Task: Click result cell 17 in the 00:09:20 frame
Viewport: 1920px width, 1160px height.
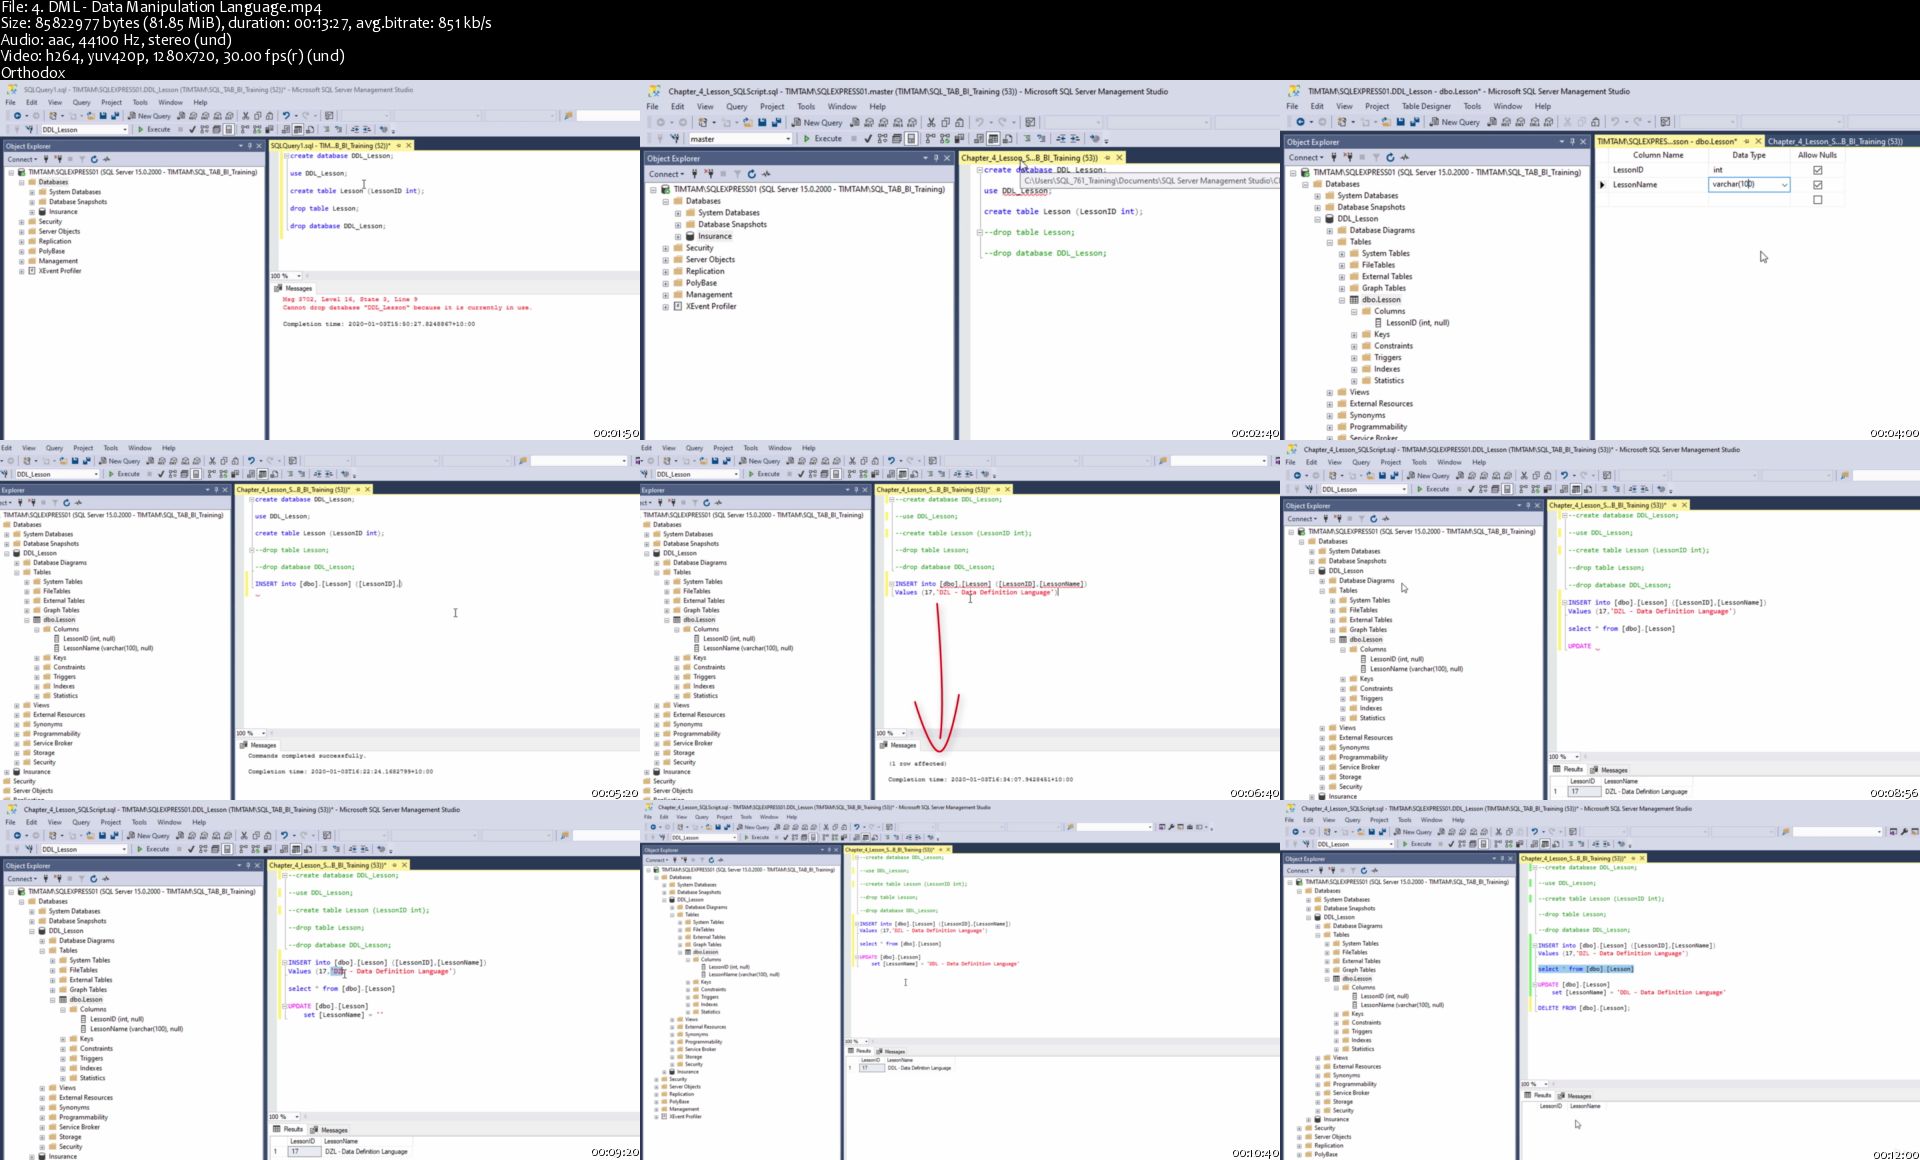Action: [x=303, y=1152]
